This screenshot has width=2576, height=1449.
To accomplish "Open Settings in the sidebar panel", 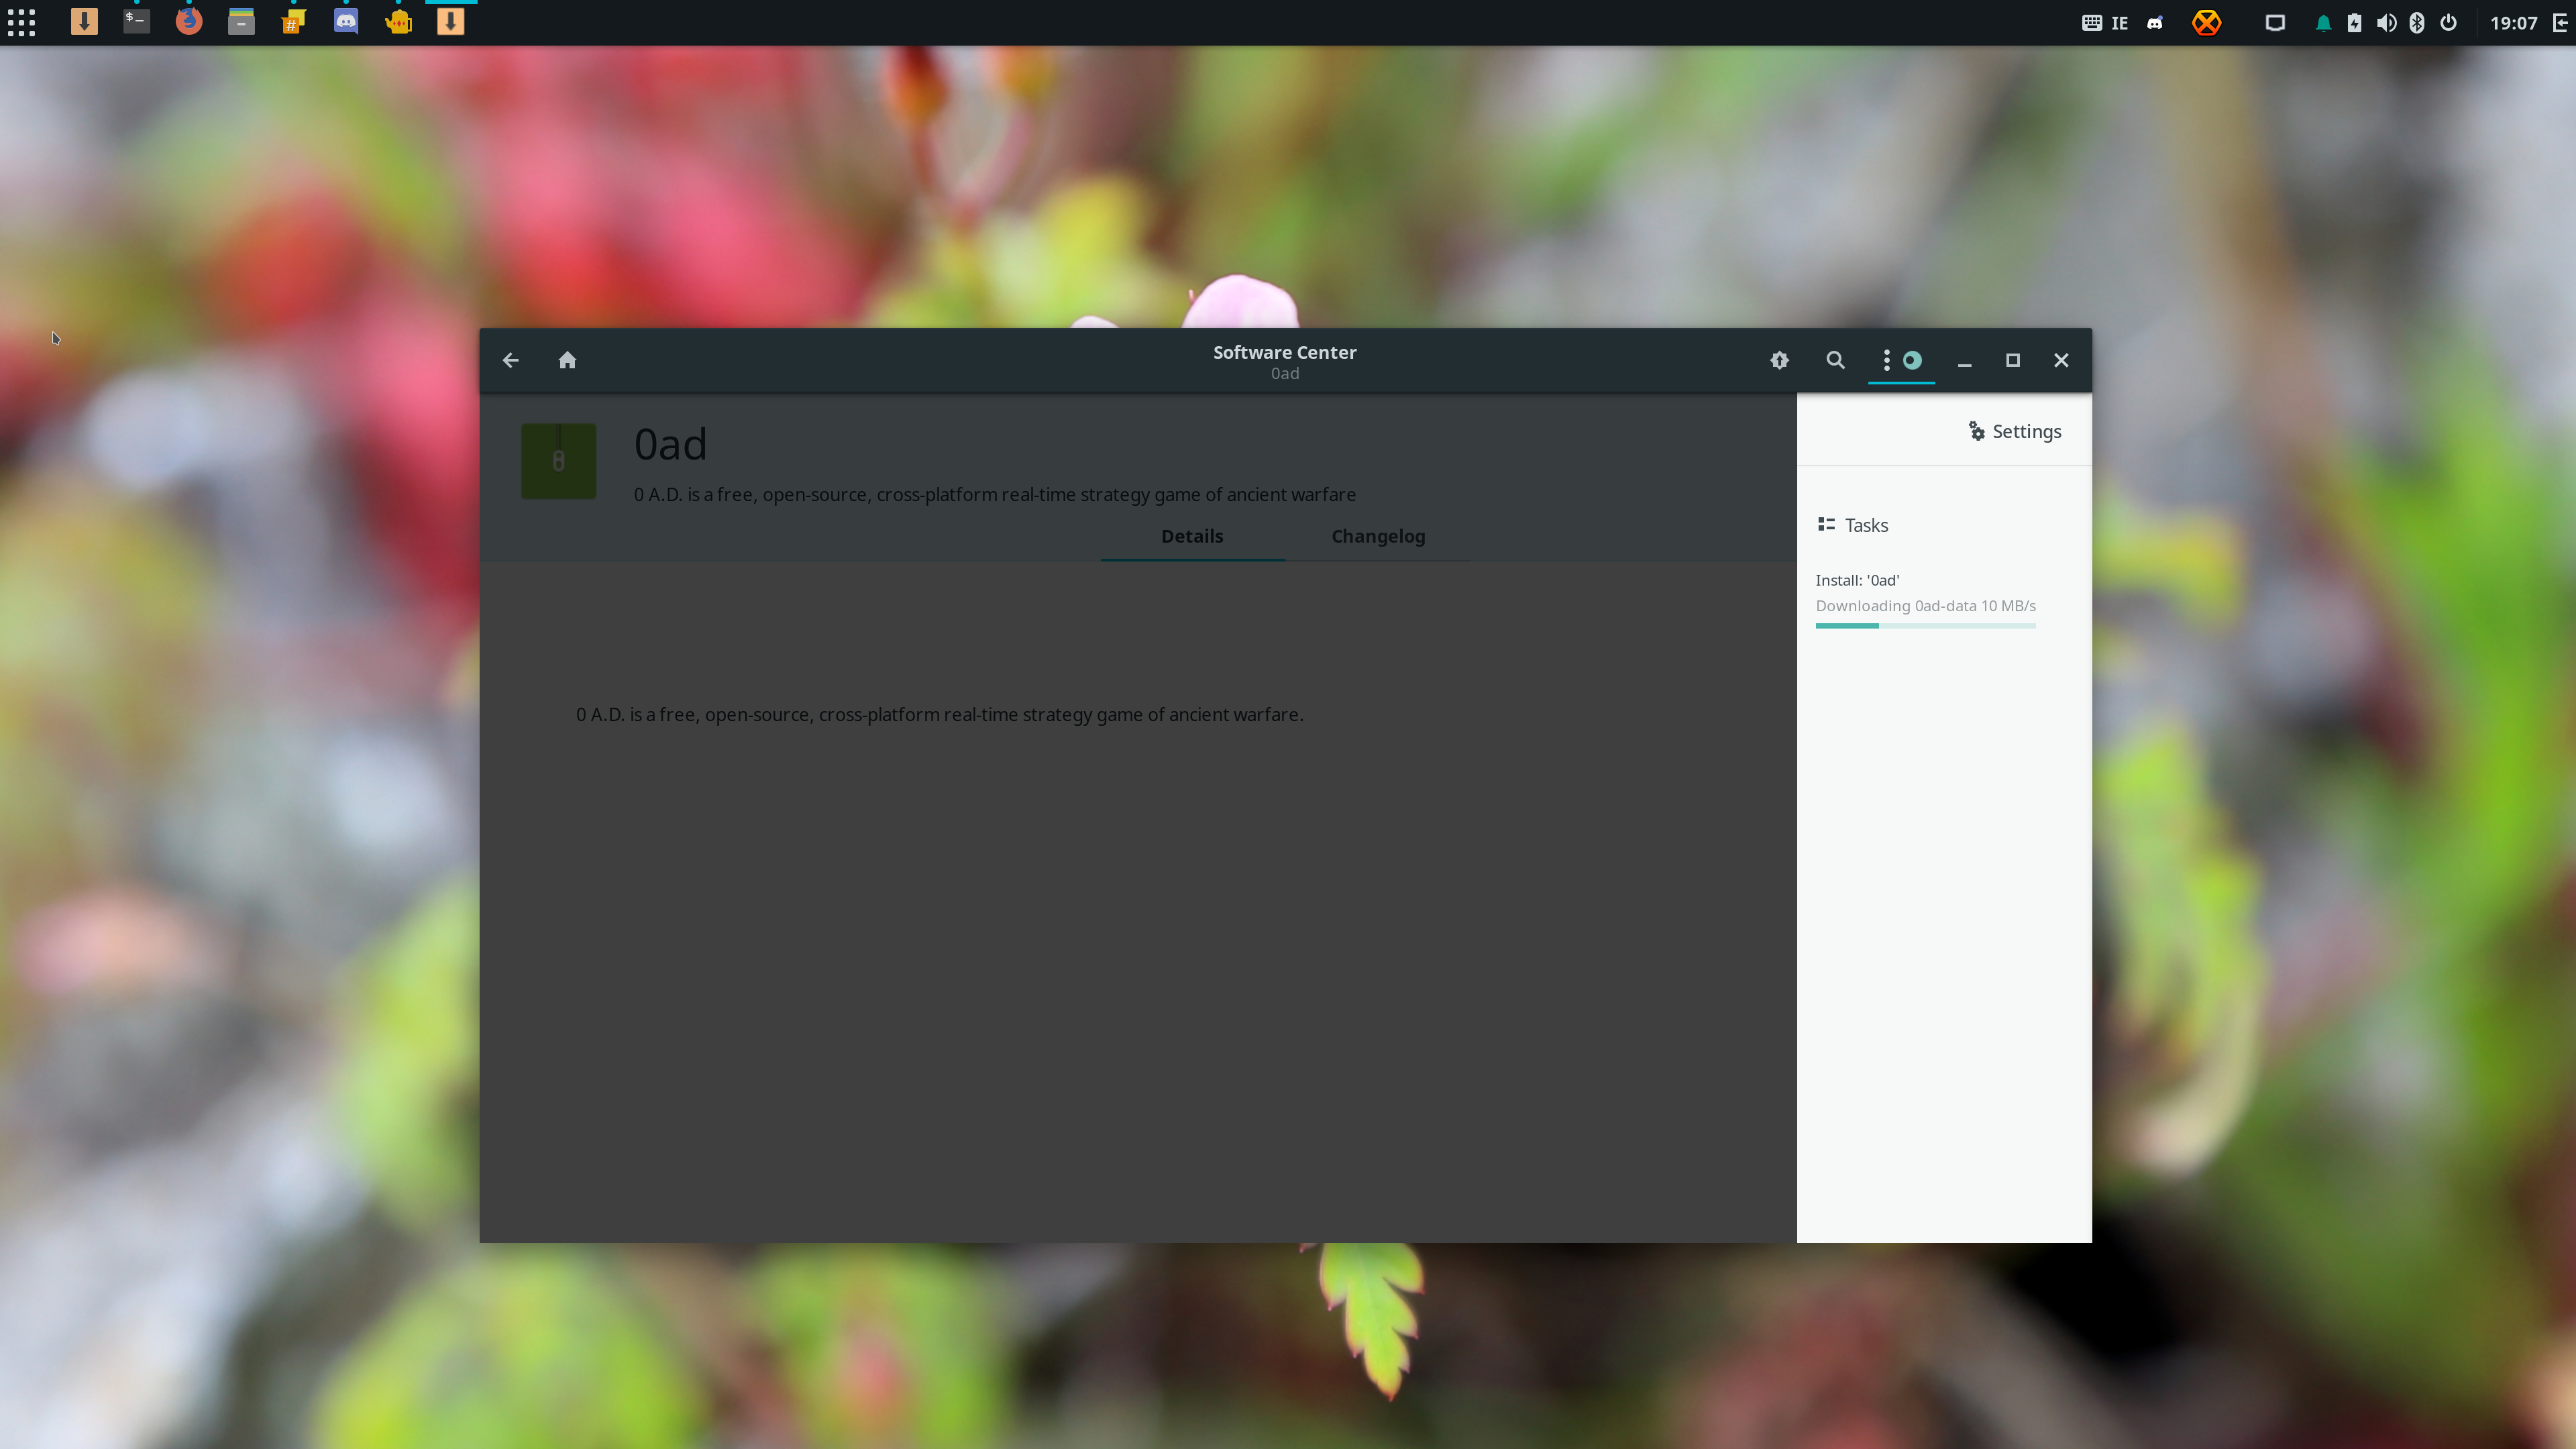I will [x=2014, y=431].
